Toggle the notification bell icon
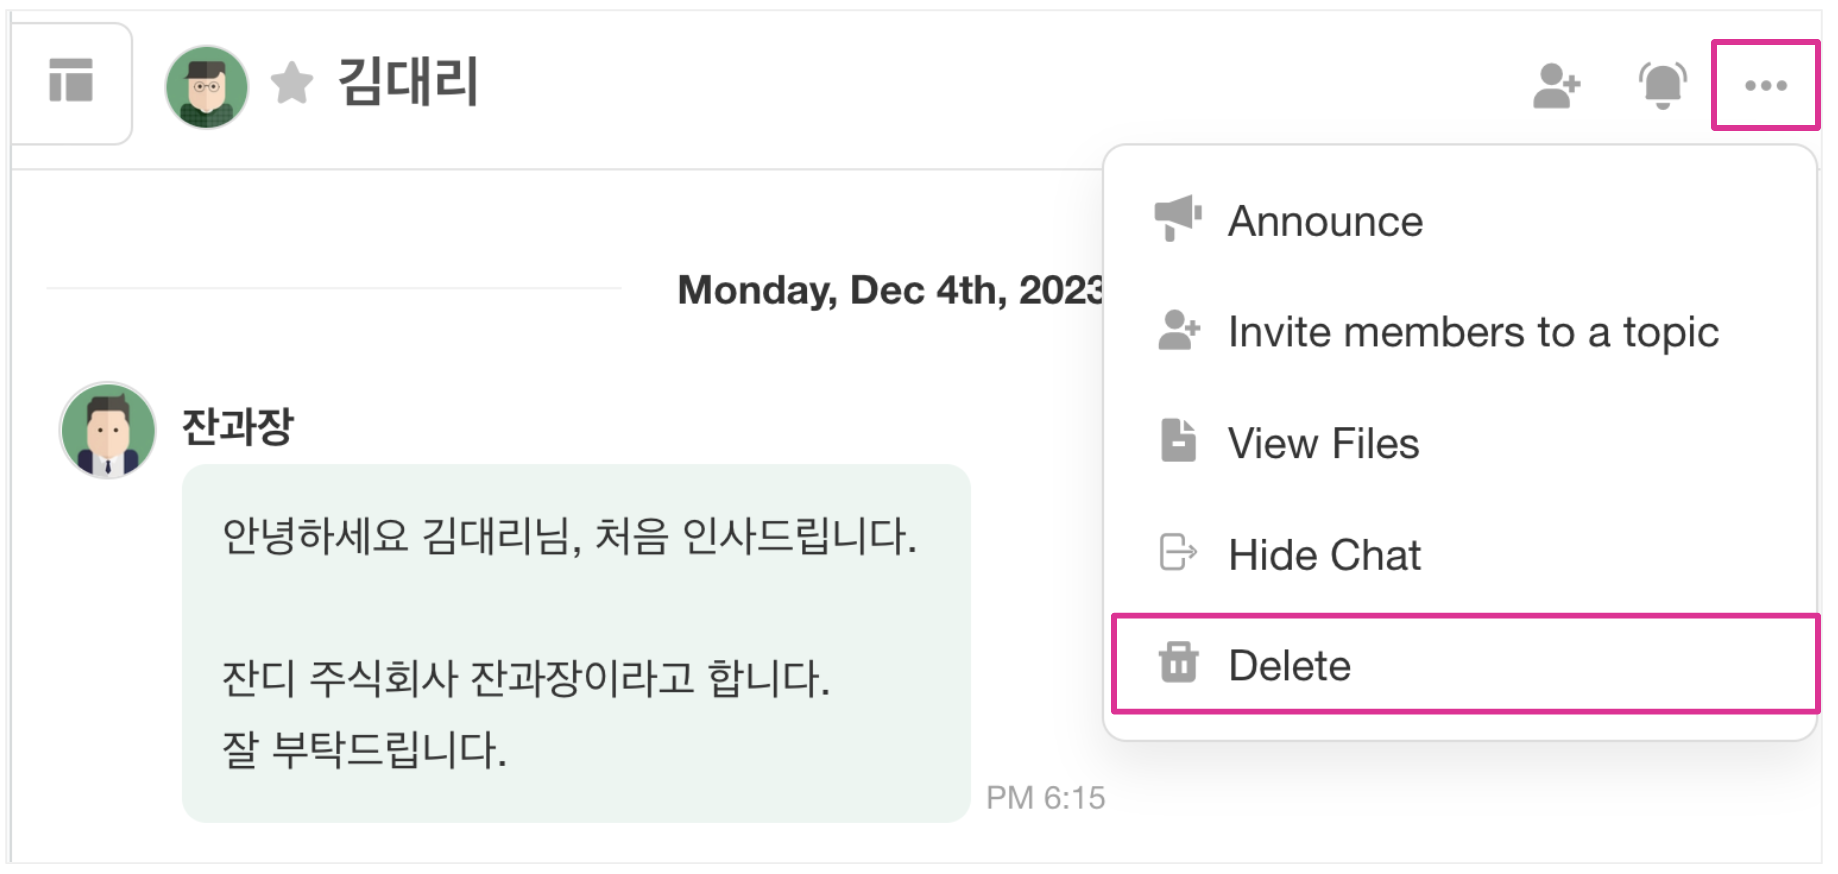Image resolution: width=1838 pixels, height=874 pixels. tap(1662, 85)
